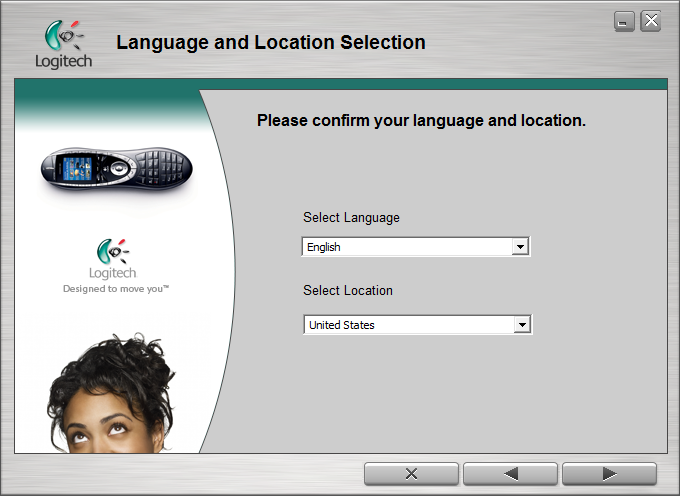Click 'Please confirm your language and location.' text
The width and height of the screenshot is (680, 496).
[421, 121]
